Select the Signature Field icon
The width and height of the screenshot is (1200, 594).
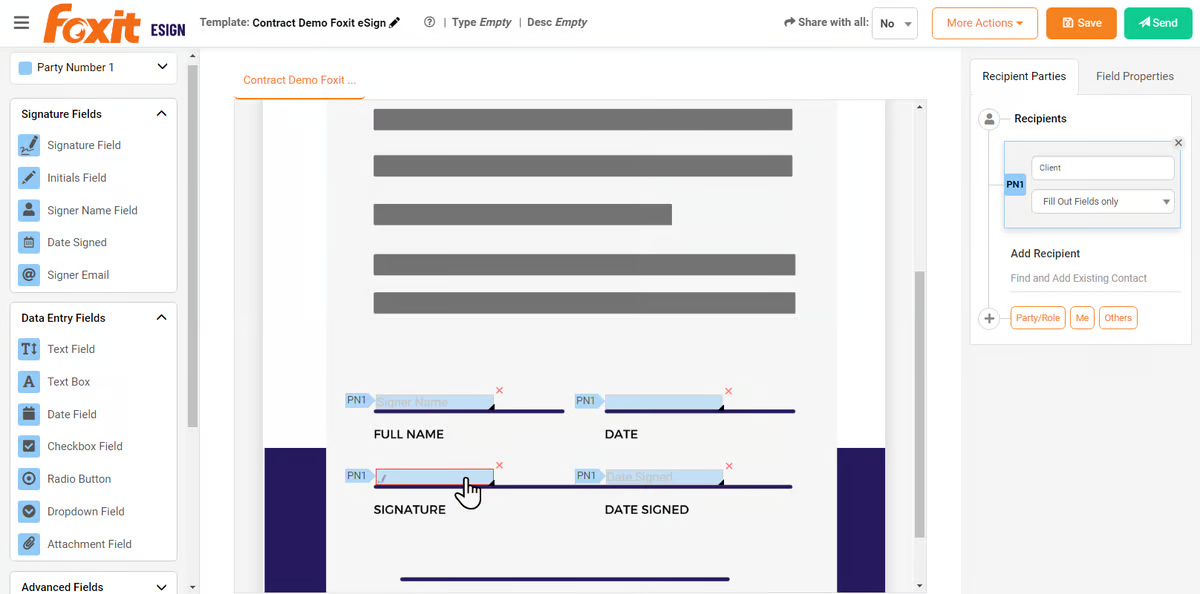pyautogui.click(x=29, y=145)
